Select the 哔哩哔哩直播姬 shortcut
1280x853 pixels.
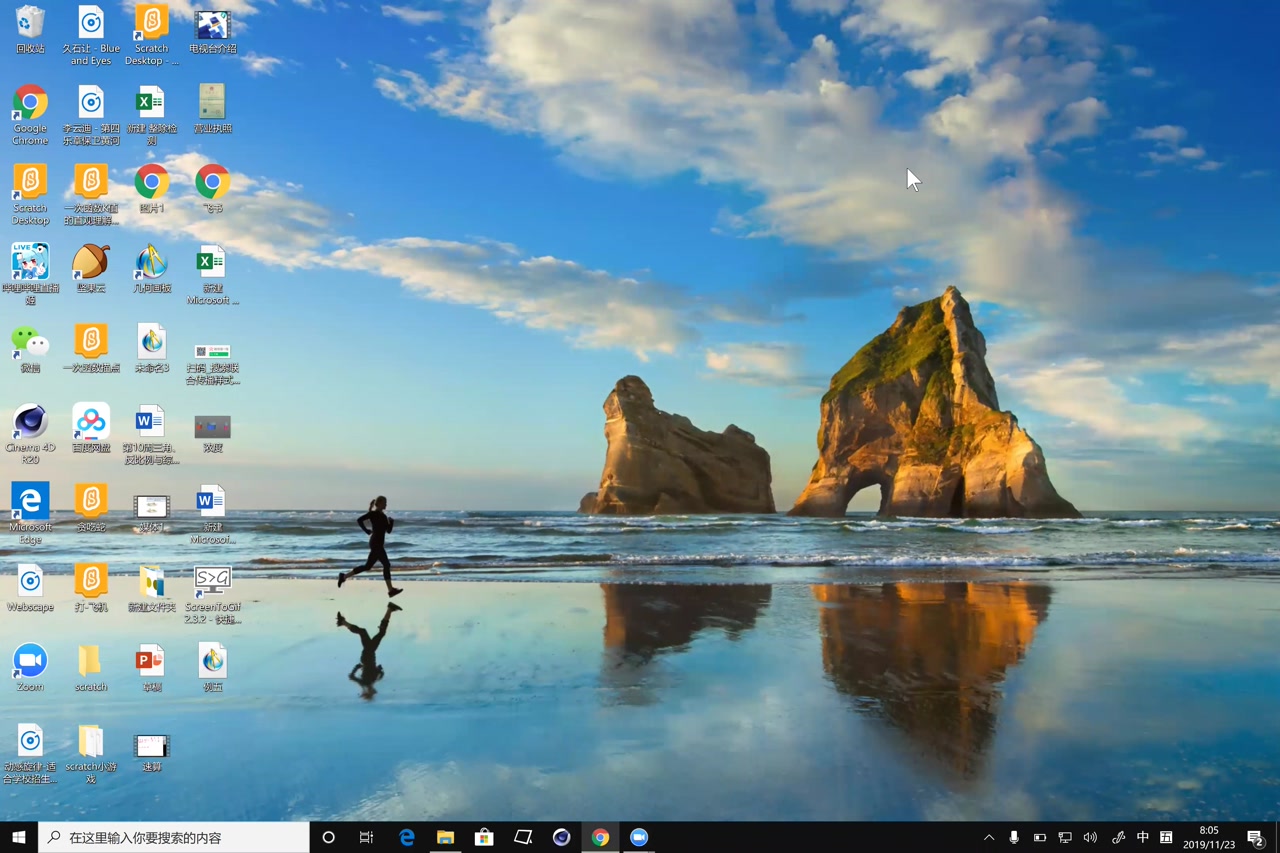tap(30, 274)
